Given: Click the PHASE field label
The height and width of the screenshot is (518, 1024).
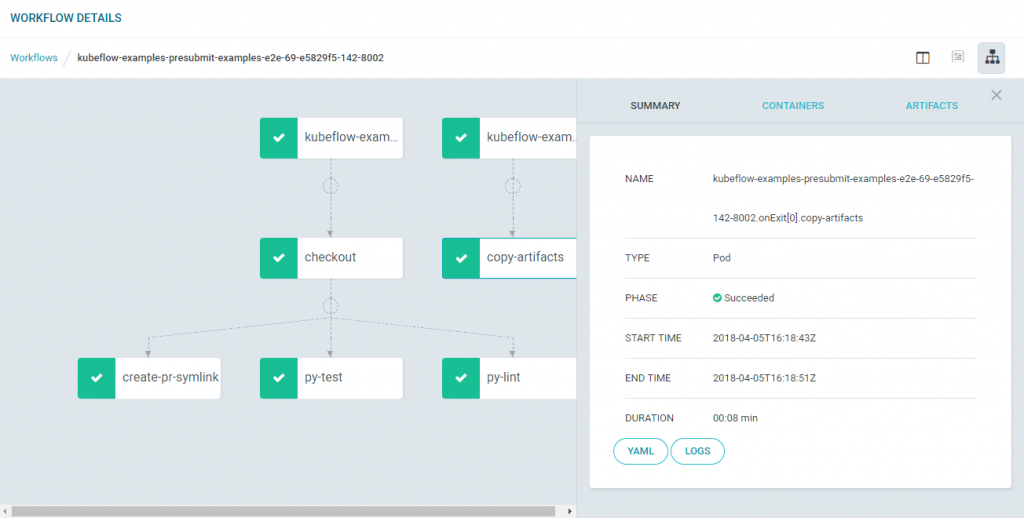Looking at the screenshot, I should tap(641, 298).
